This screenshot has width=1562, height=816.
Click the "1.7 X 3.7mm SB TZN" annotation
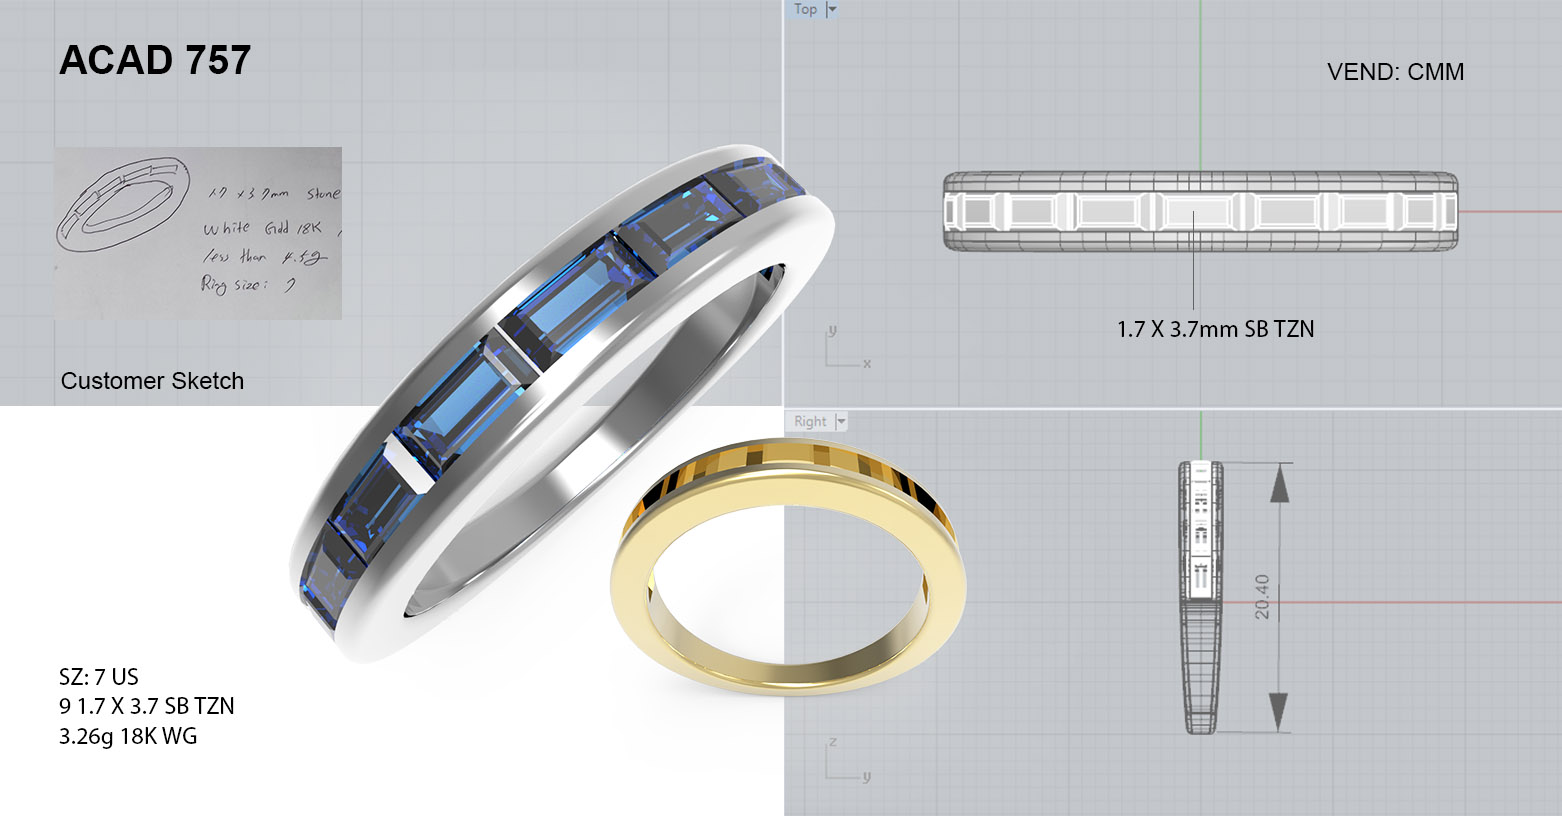coord(1215,329)
